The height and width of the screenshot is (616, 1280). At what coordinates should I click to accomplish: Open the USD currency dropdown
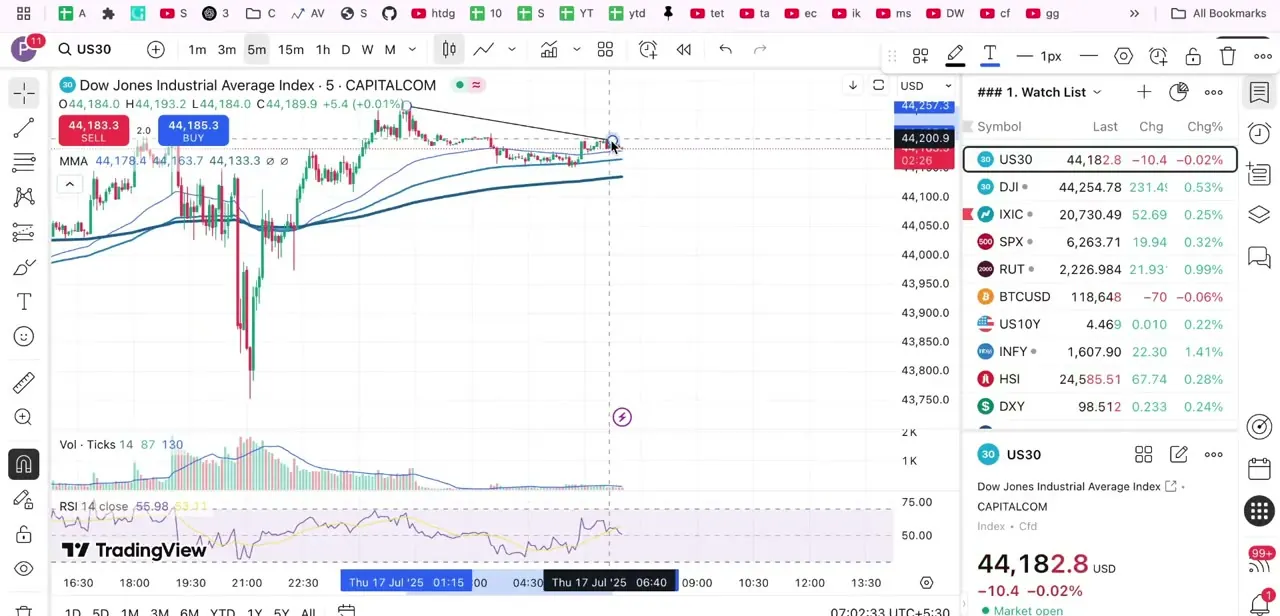pyautogui.click(x=925, y=85)
